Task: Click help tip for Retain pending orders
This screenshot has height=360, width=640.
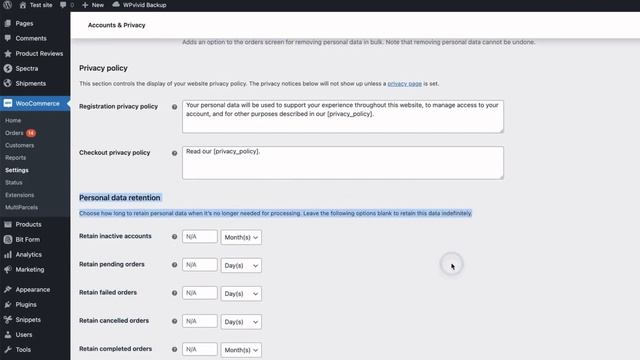Action: point(174,265)
